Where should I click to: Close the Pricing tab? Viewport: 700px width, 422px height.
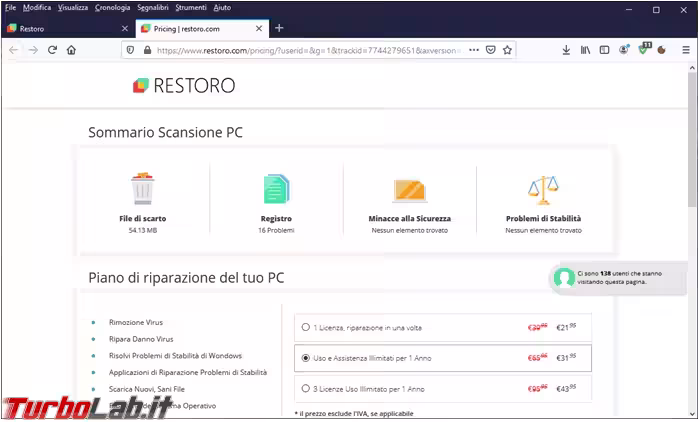click(x=258, y=28)
